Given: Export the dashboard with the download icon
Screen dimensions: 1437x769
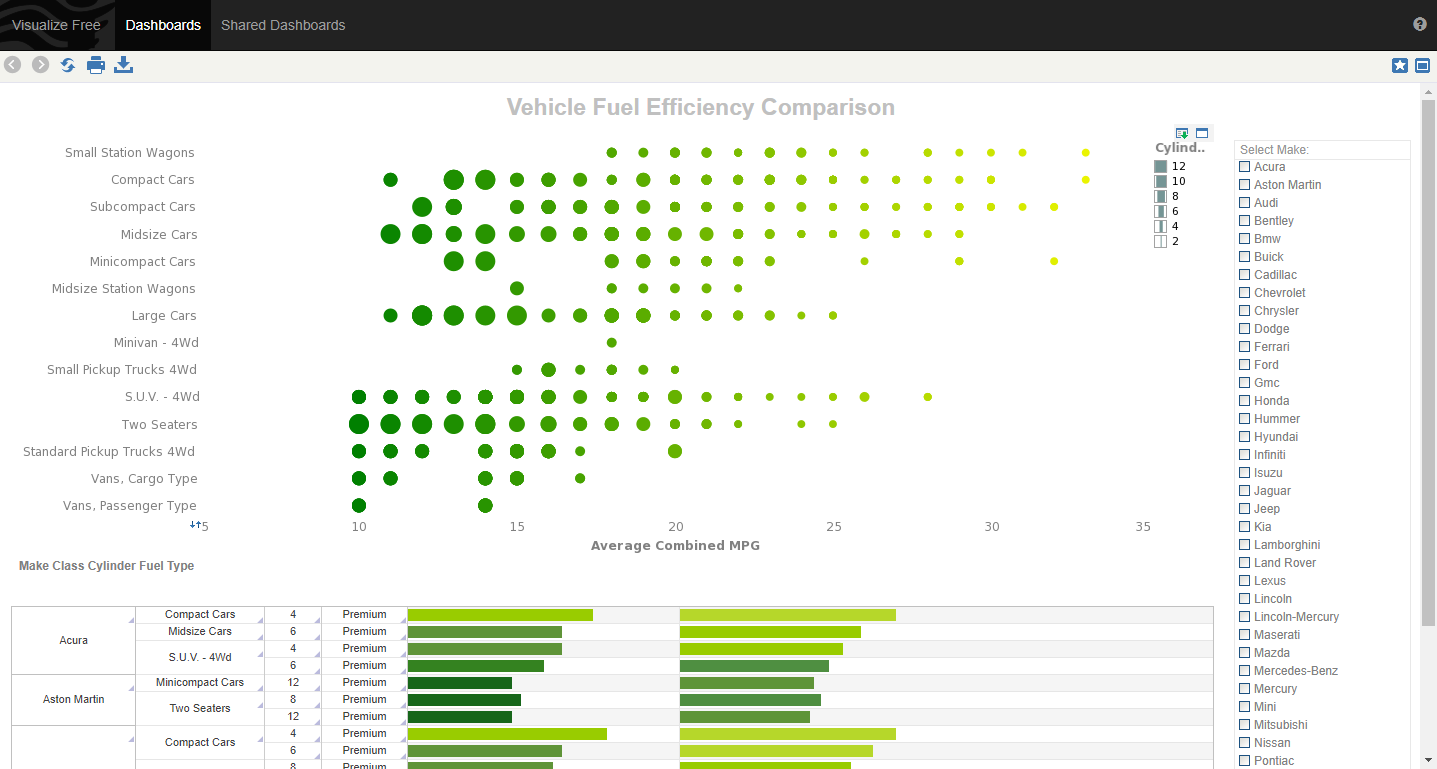Looking at the screenshot, I should click(x=124, y=65).
